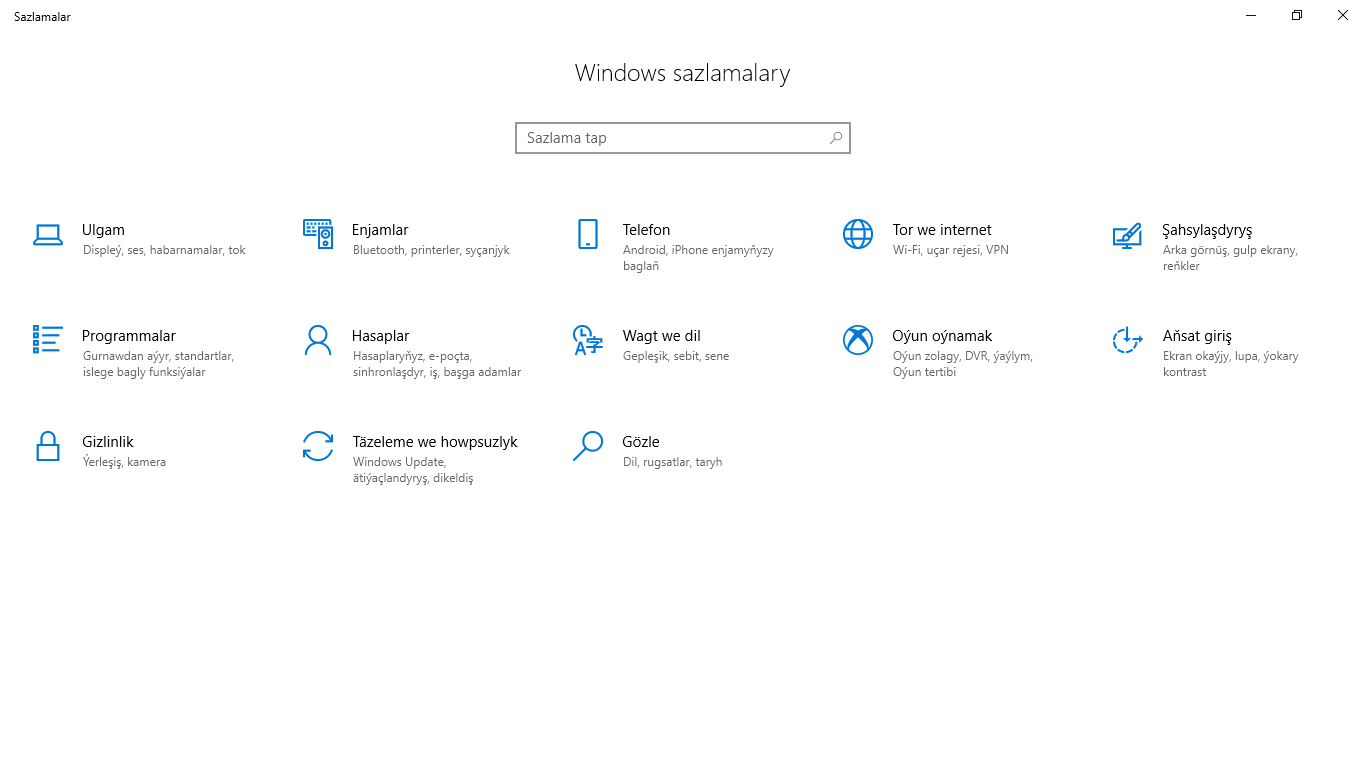Go to Tor we internet title

942,230
